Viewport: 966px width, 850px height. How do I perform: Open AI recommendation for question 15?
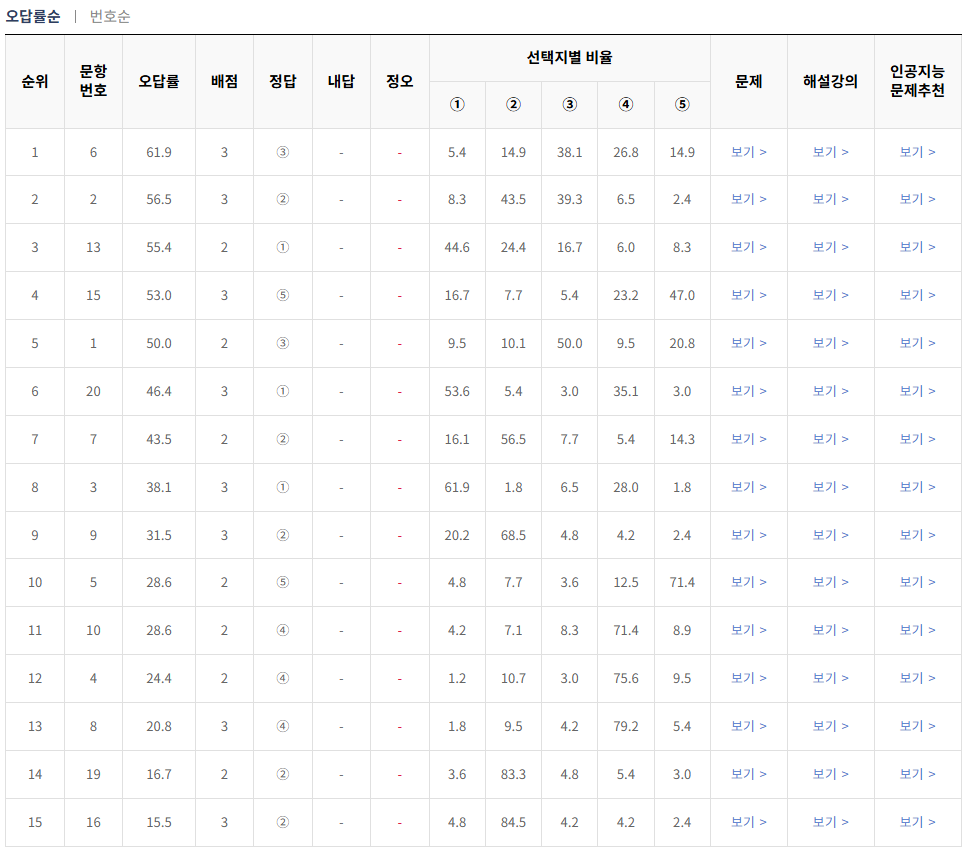coord(917,295)
